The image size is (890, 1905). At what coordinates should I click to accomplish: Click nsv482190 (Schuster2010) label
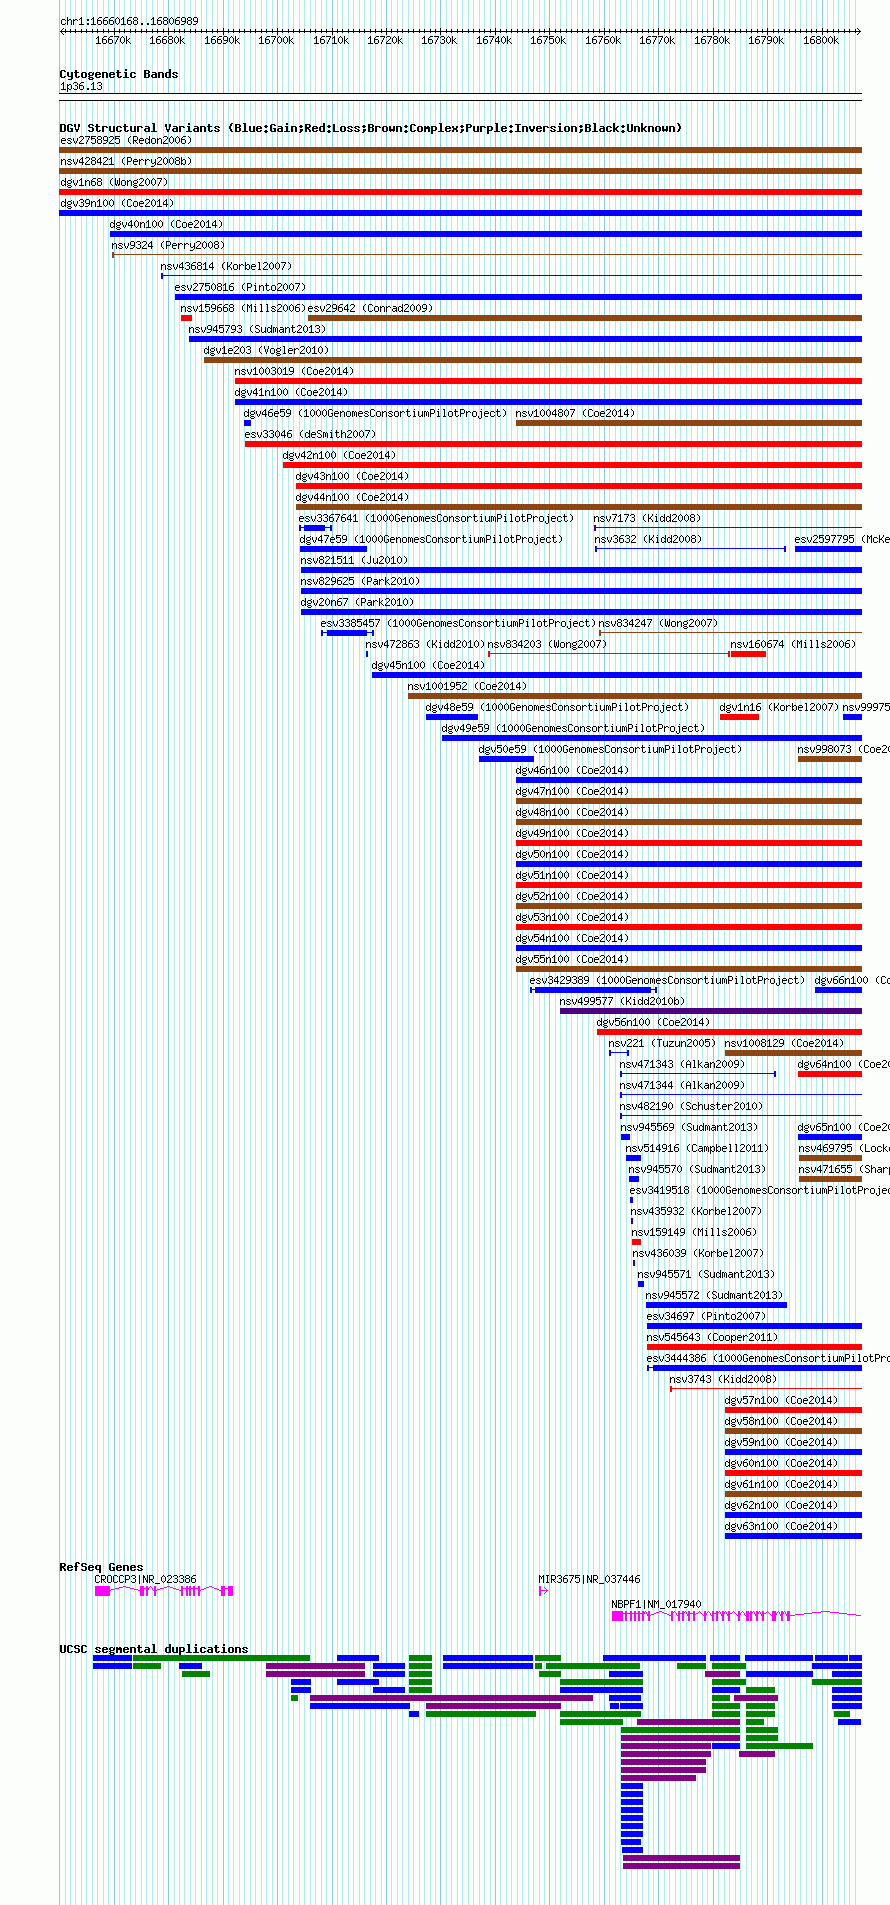click(691, 1106)
